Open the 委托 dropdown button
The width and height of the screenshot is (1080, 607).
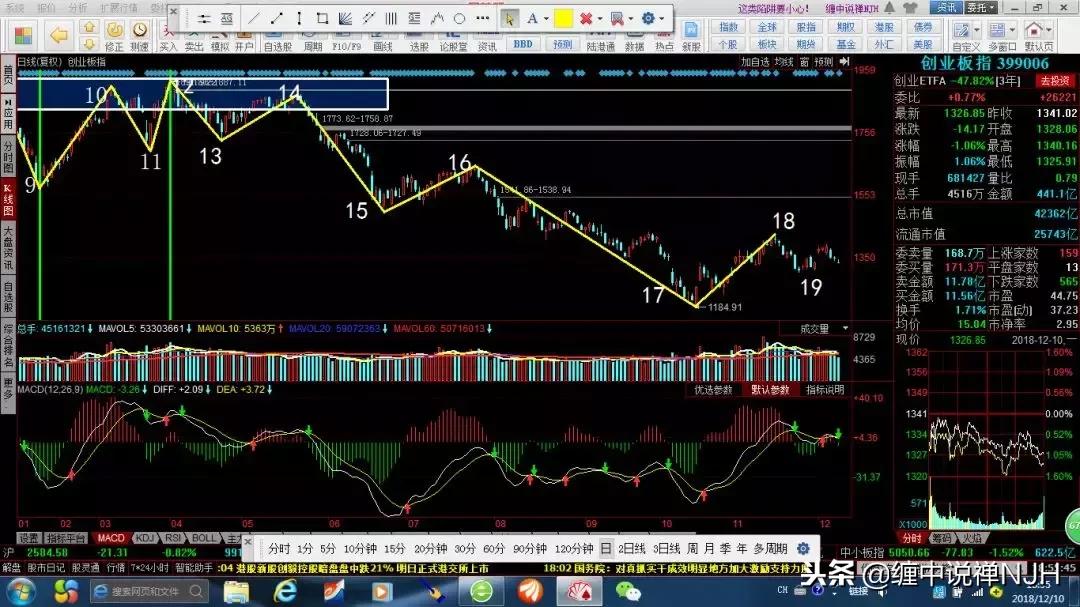[x=981, y=8]
